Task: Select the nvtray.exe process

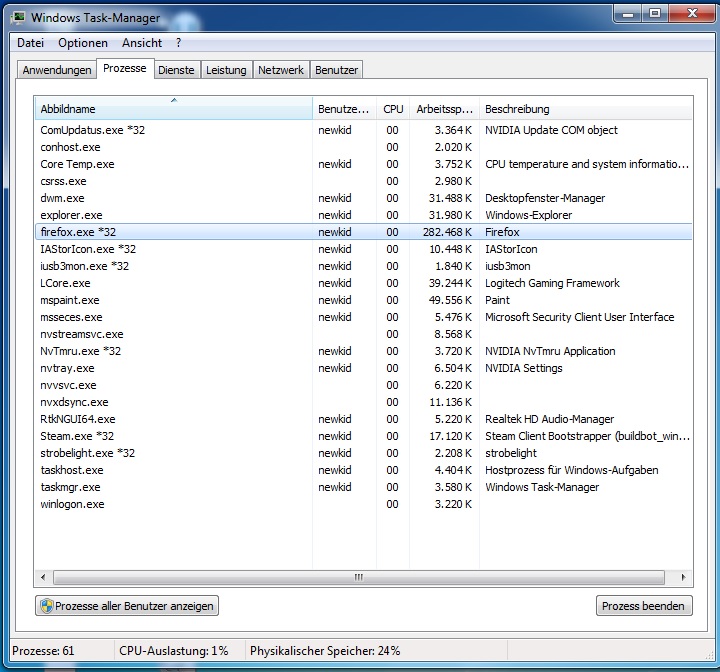Action: click(x=364, y=368)
